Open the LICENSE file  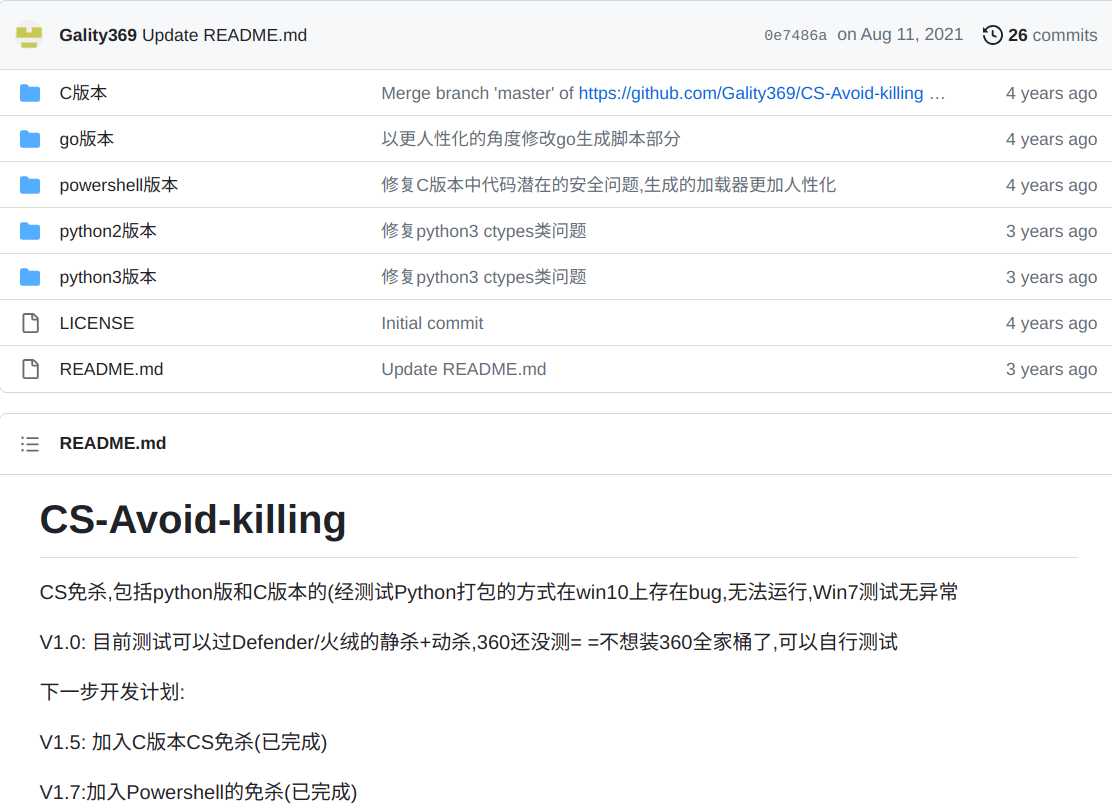(x=96, y=323)
